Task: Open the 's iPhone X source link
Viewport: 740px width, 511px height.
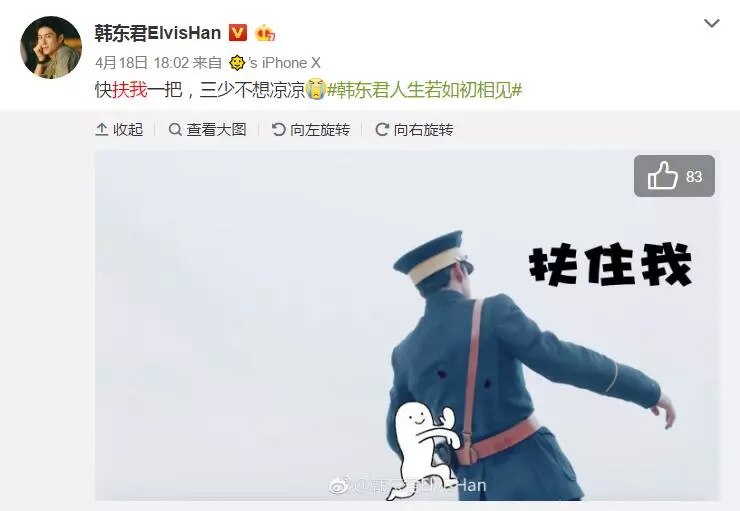Action: coord(285,63)
